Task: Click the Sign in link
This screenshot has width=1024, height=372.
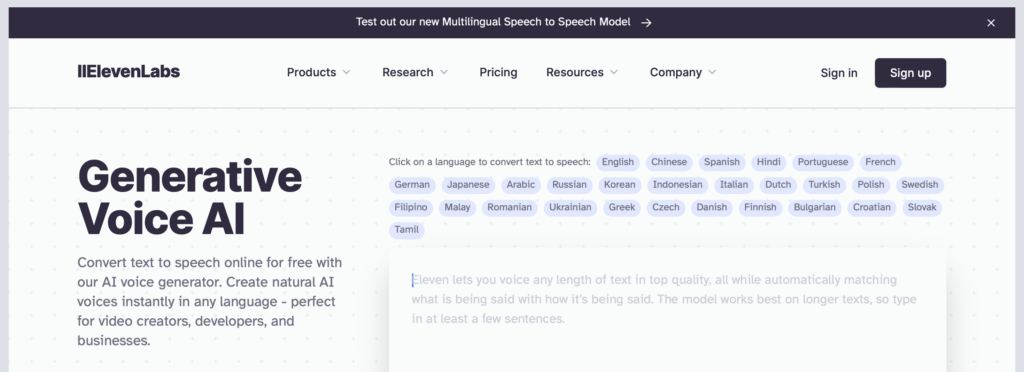Action: point(839,73)
